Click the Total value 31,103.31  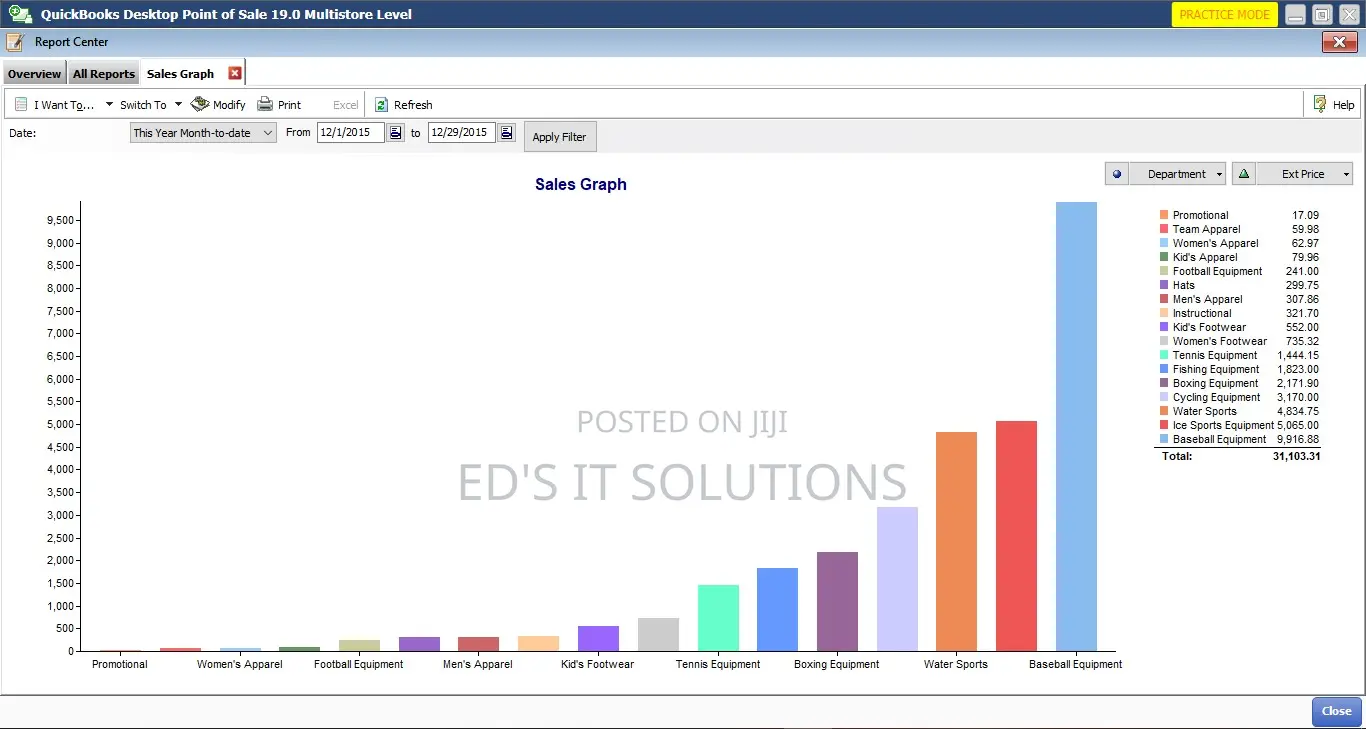click(x=1296, y=456)
